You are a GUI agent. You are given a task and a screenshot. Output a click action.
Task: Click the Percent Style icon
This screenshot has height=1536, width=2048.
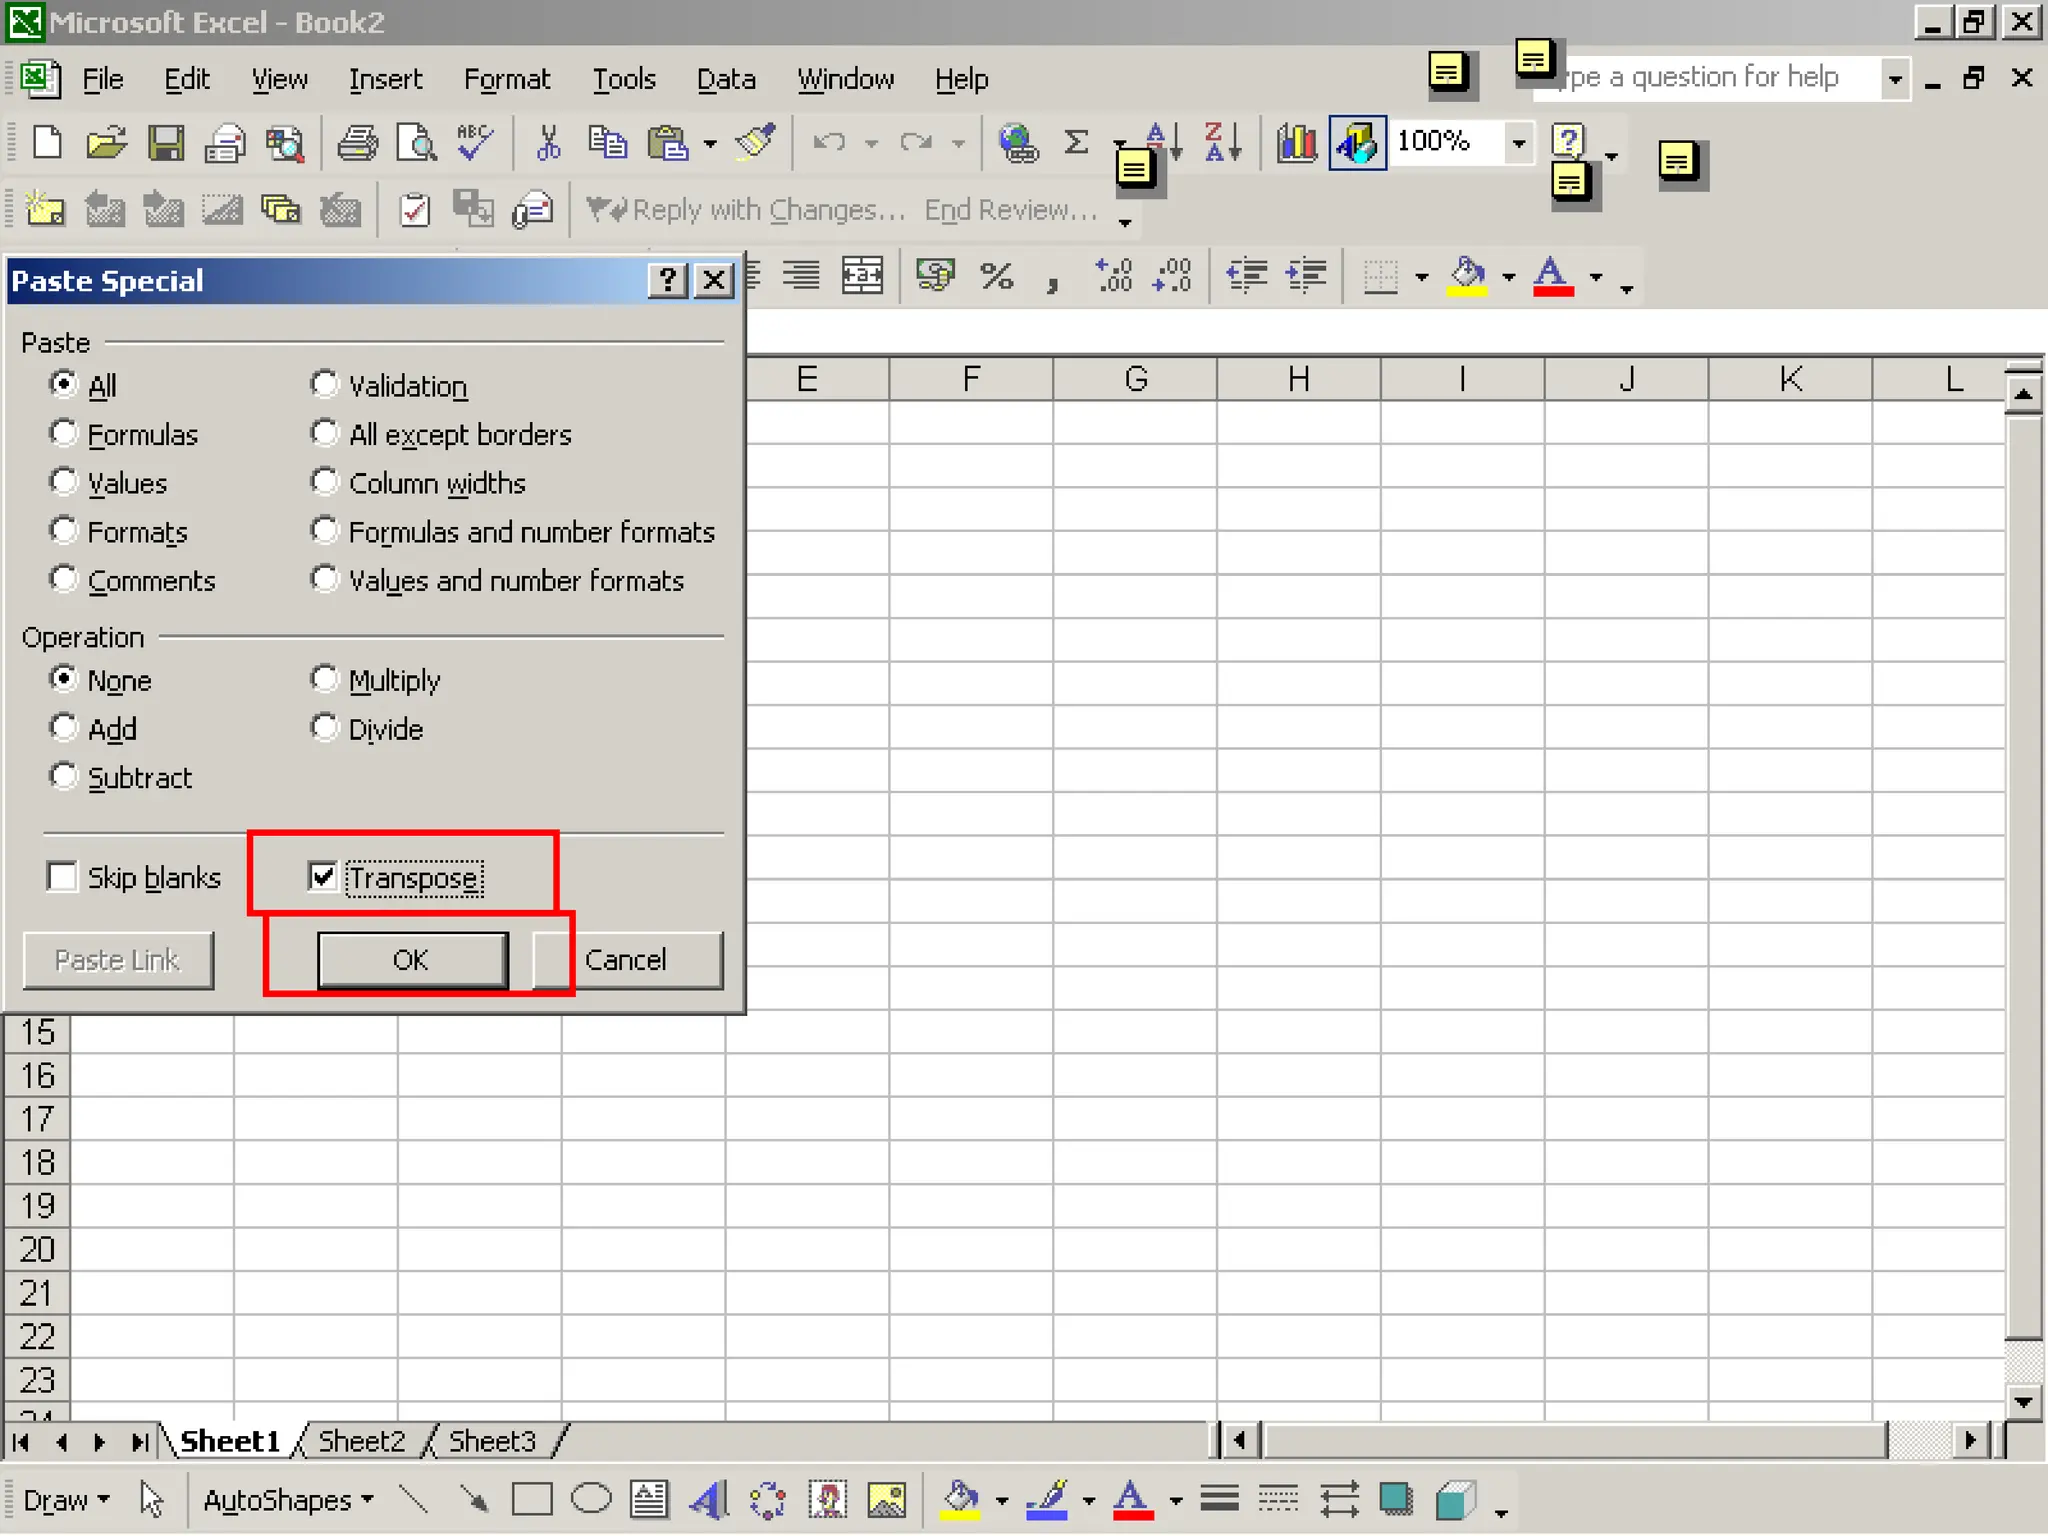coord(996,276)
